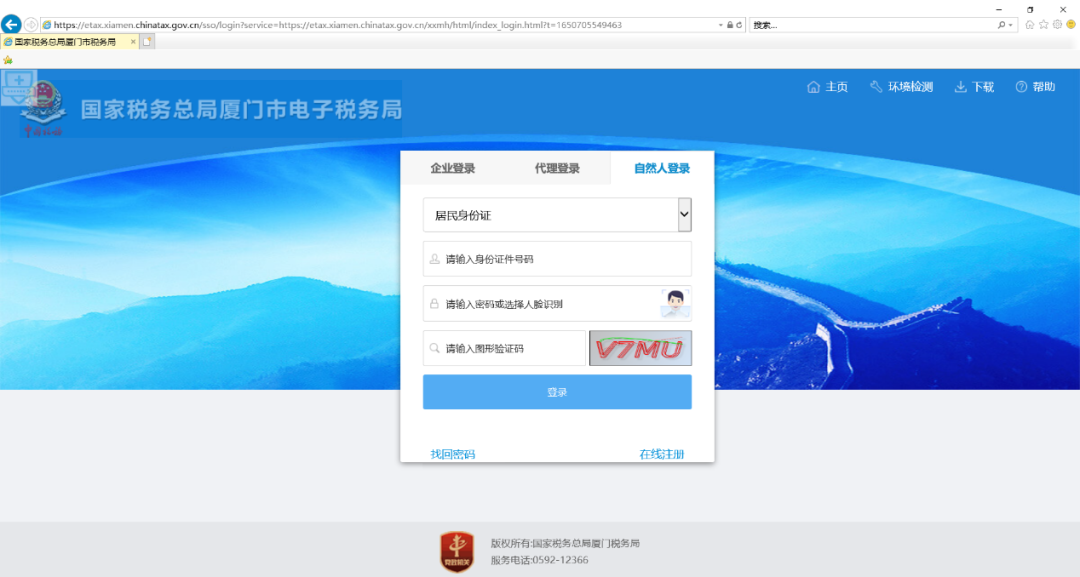Screen dimensions: 1080x577
Task: Switch to the 企业登录 tab
Action: [453, 168]
